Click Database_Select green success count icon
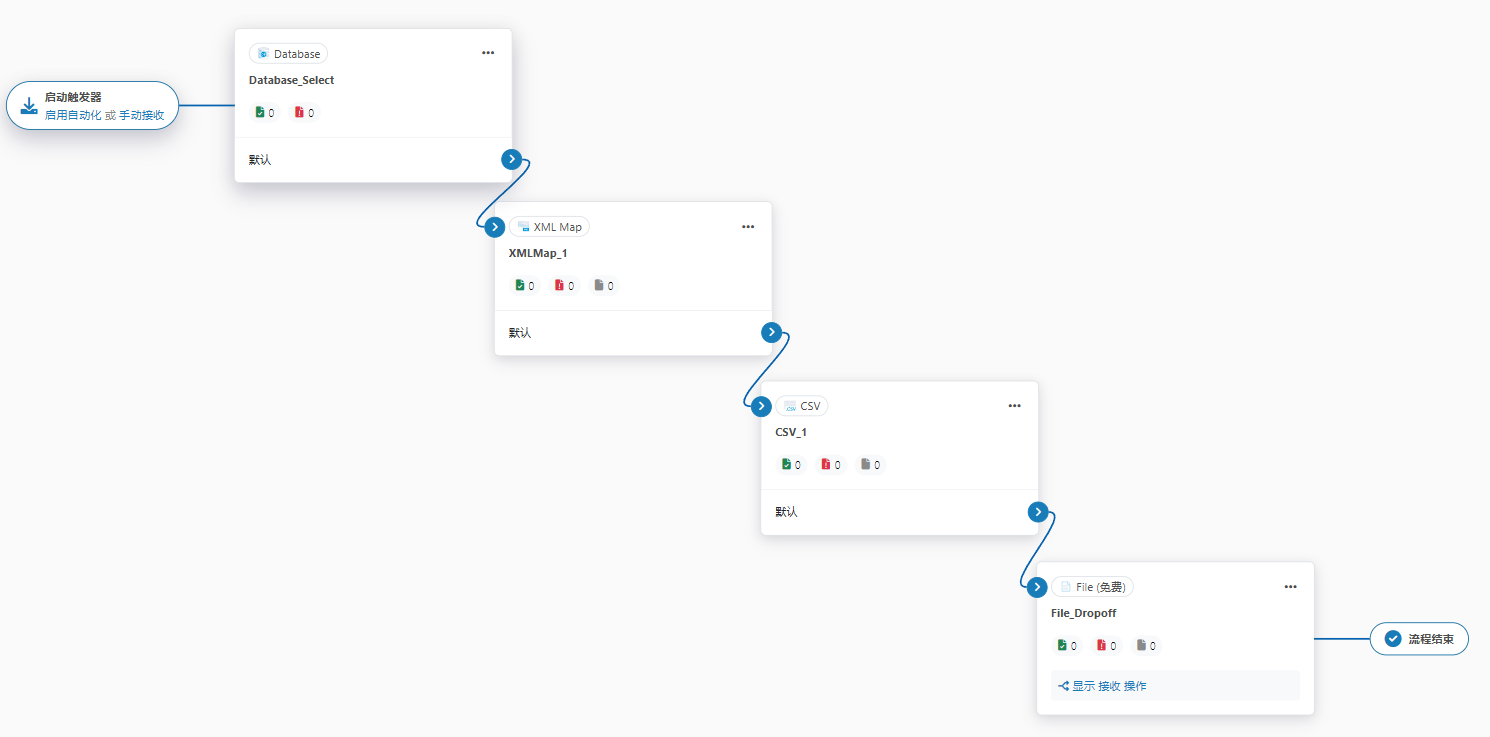The image size is (1490, 737). [260, 113]
